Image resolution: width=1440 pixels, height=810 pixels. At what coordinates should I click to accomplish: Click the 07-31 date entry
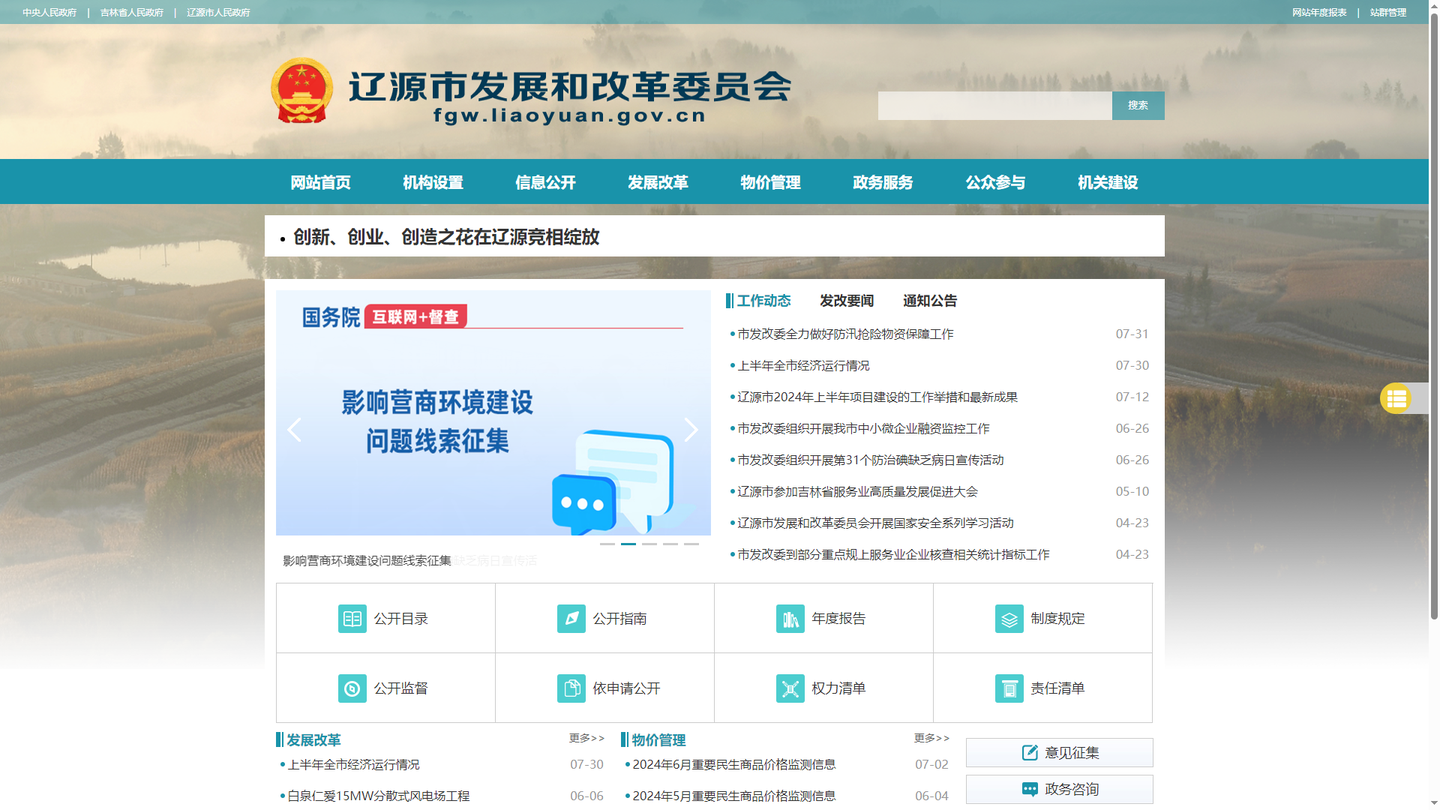click(x=1132, y=334)
